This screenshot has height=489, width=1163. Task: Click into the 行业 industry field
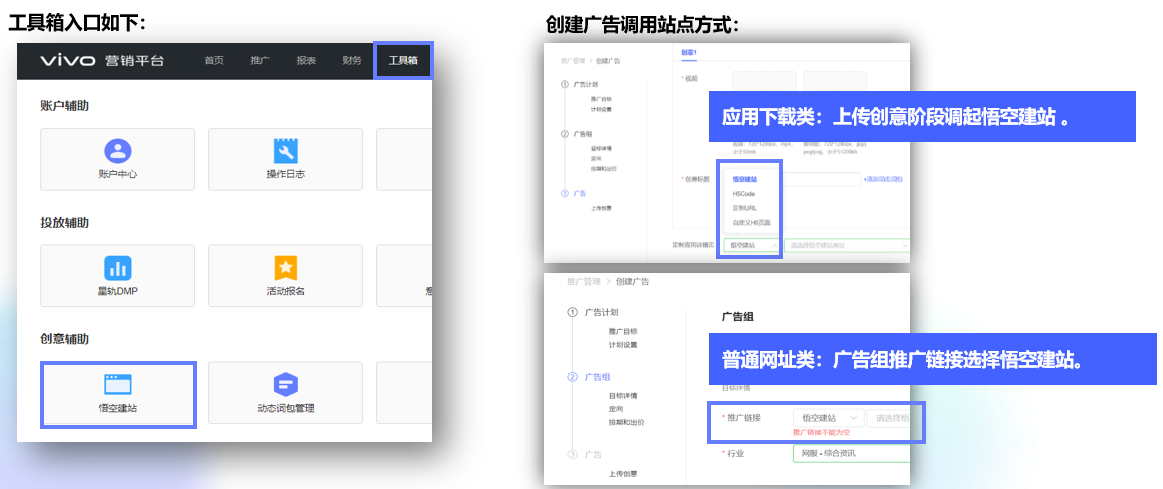[850, 453]
